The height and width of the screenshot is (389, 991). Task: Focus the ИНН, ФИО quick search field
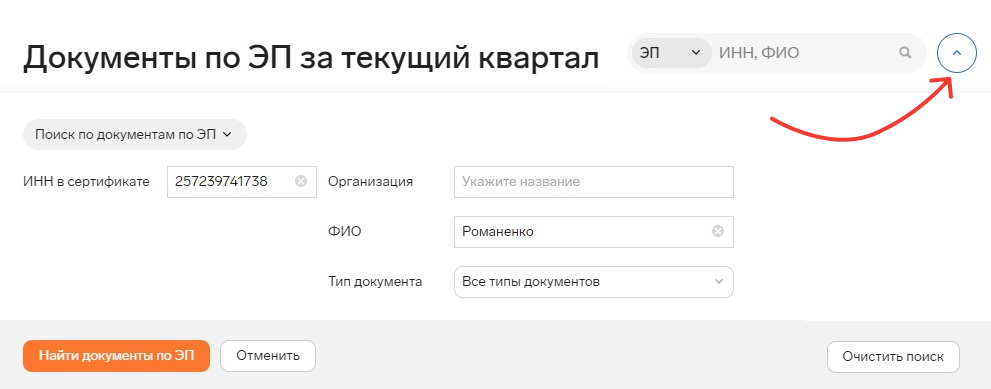coord(806,53)
